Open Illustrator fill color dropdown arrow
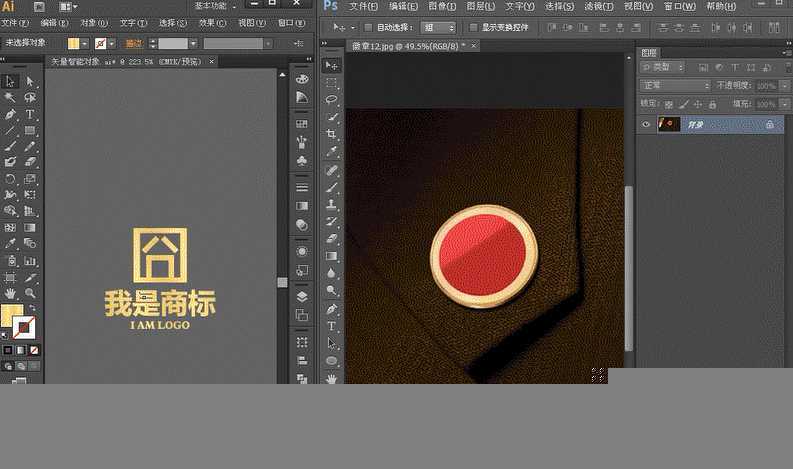This screenshot has width=793, height=469. point(84,44)
